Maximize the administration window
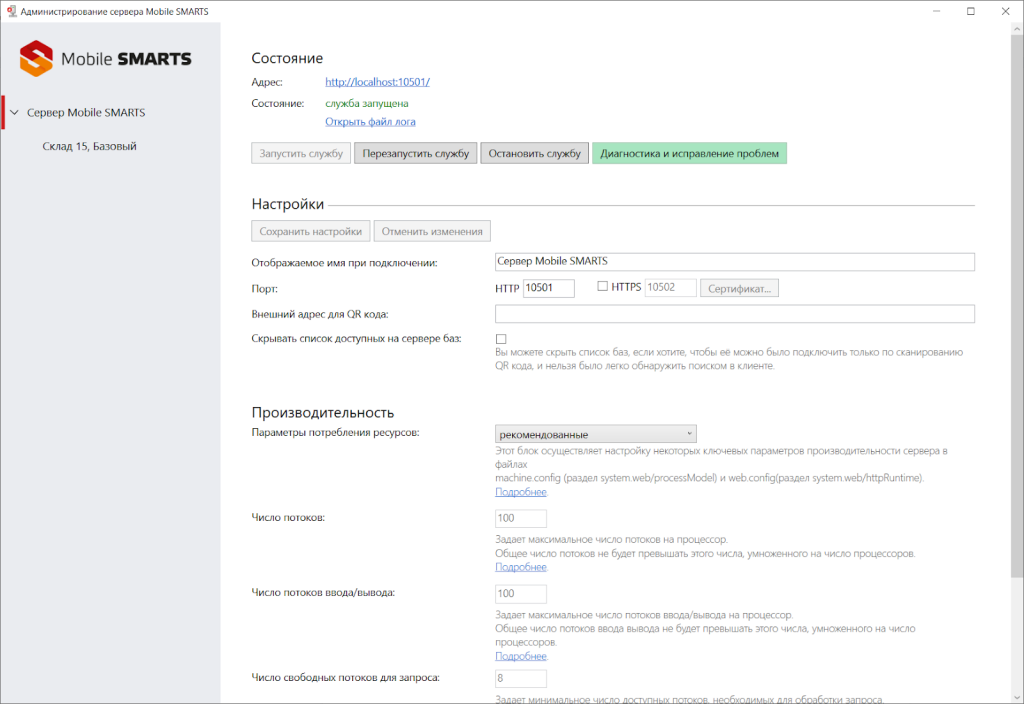The width and height of the screenshot is (1024, 704). 971,11
